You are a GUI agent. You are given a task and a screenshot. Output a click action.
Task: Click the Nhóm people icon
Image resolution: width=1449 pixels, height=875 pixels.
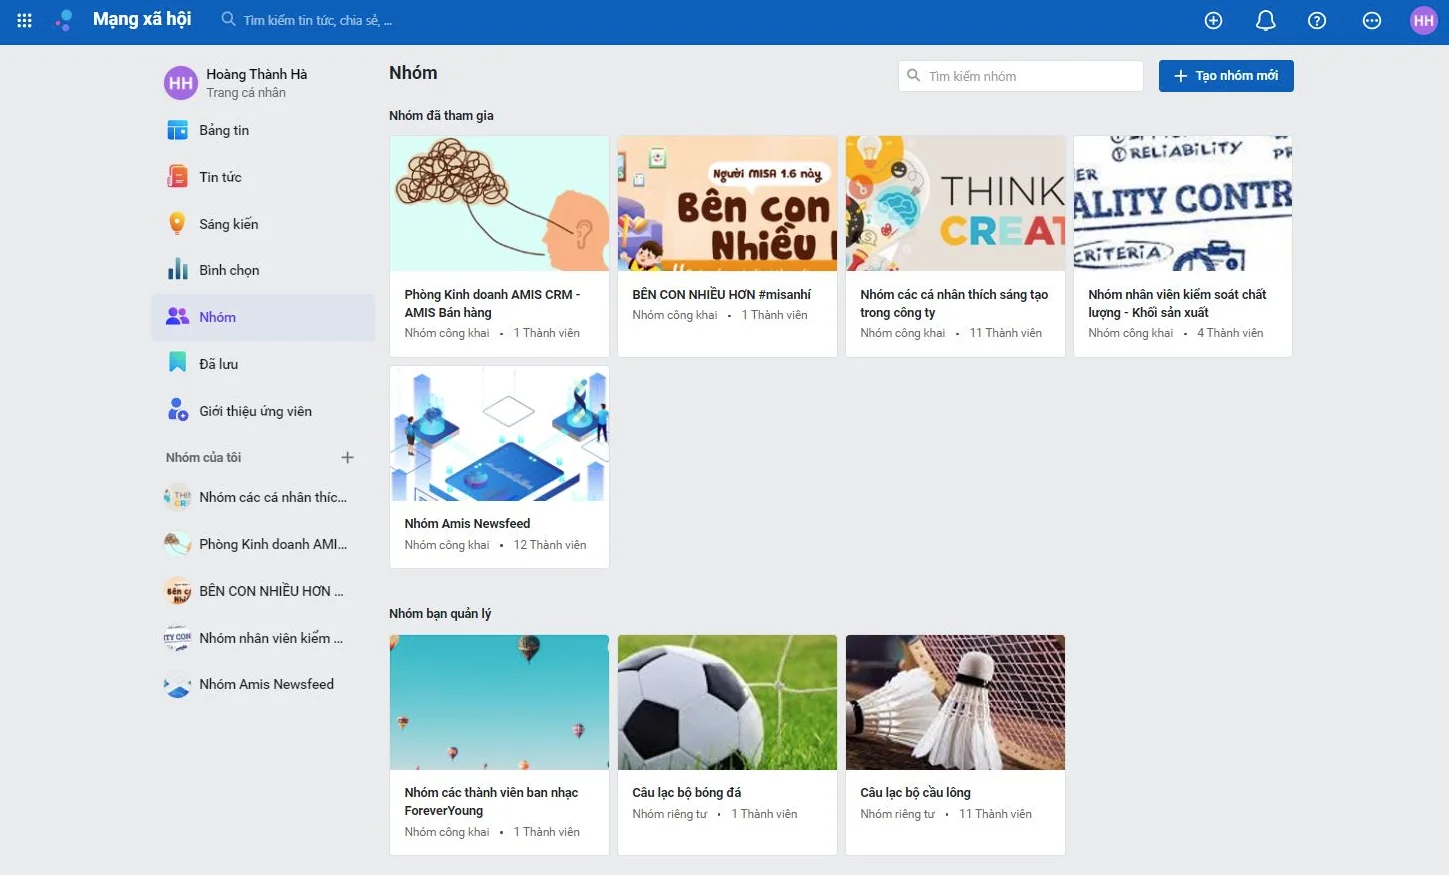[177, 317]
